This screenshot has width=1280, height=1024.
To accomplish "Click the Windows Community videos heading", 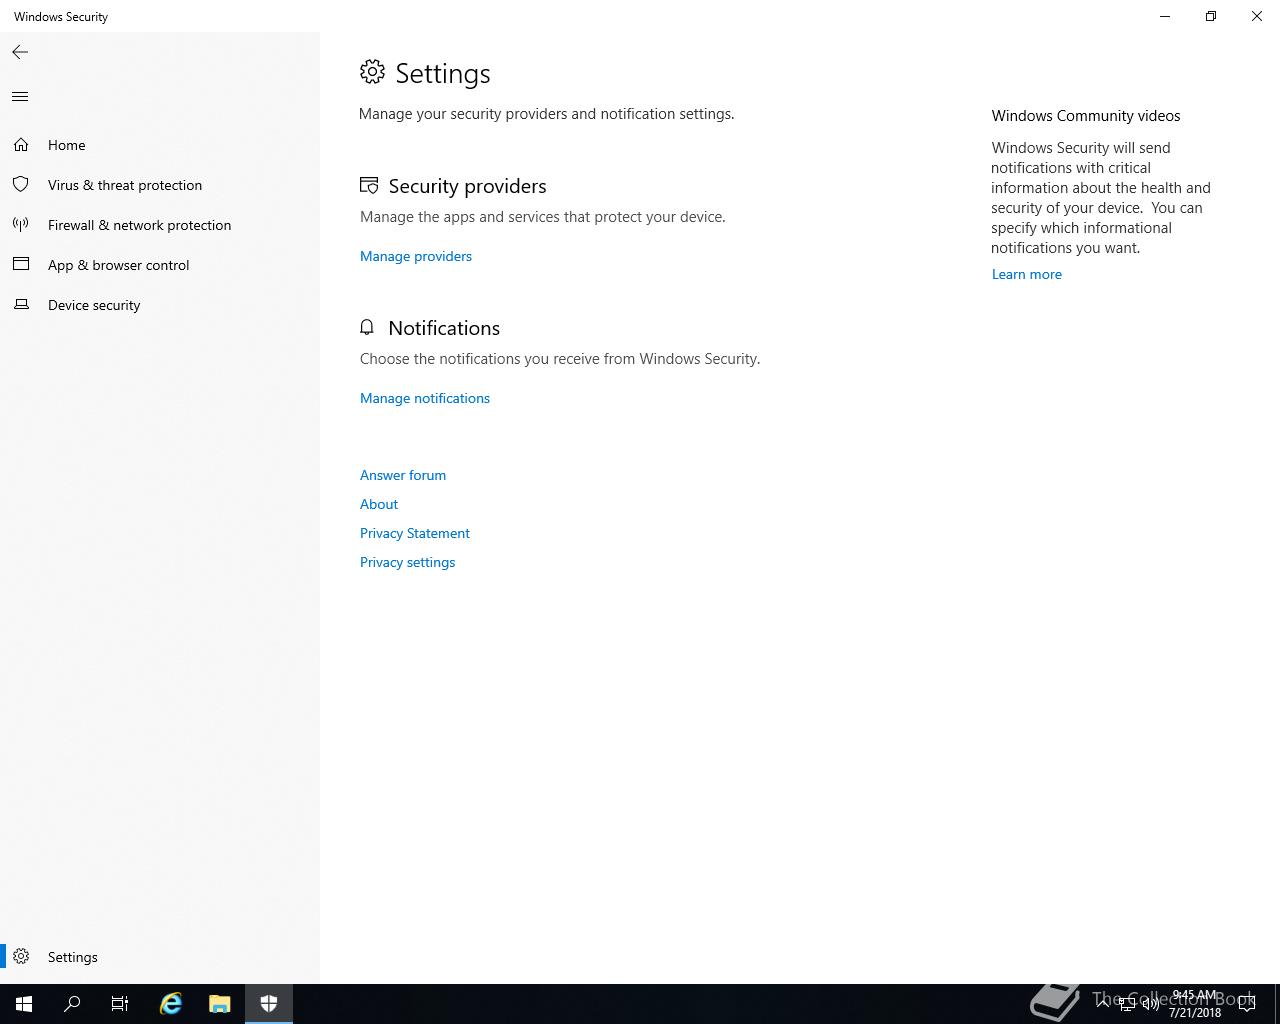I will point(1086,116).
